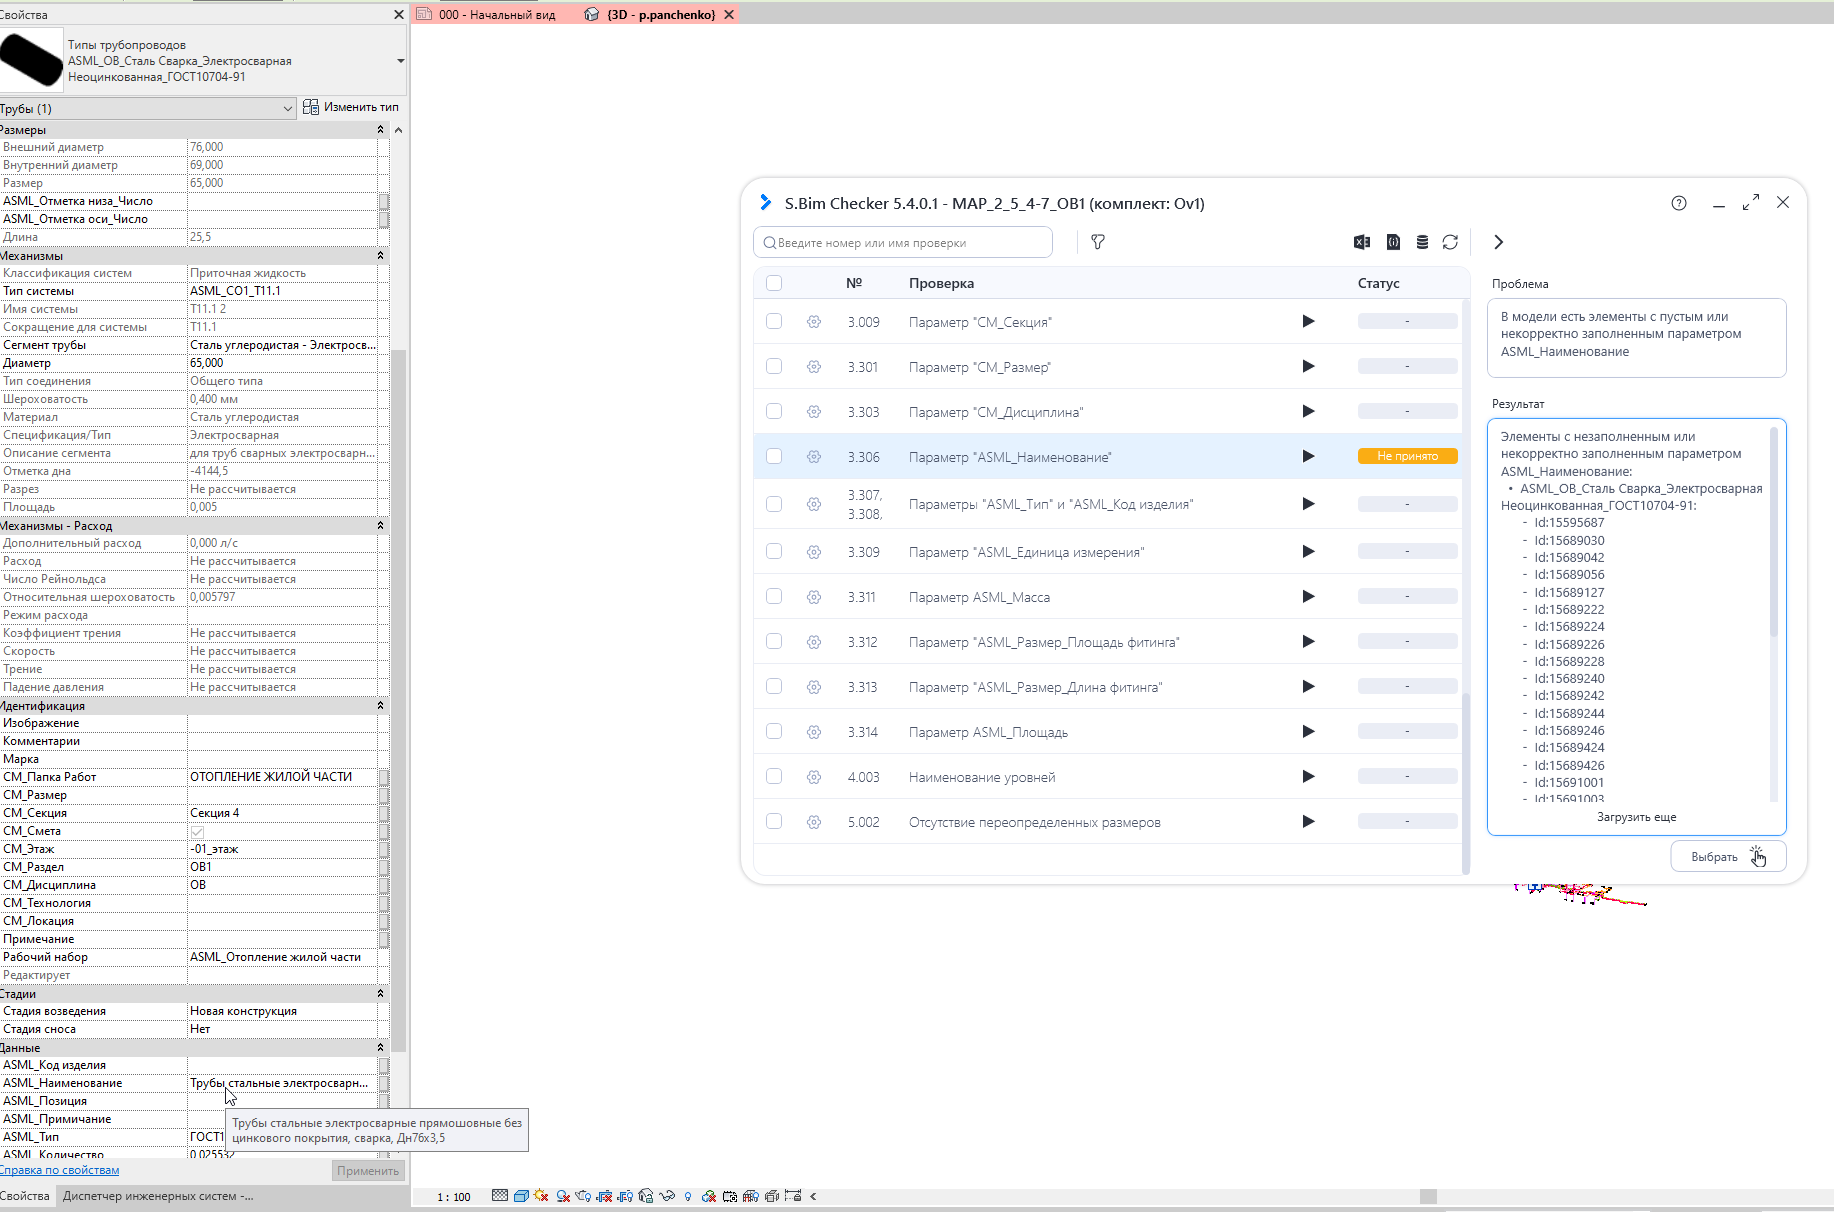Screen dimensions: 1834x1212
Task: Collapse the Идентификация properties group
Action: [380, 706]
